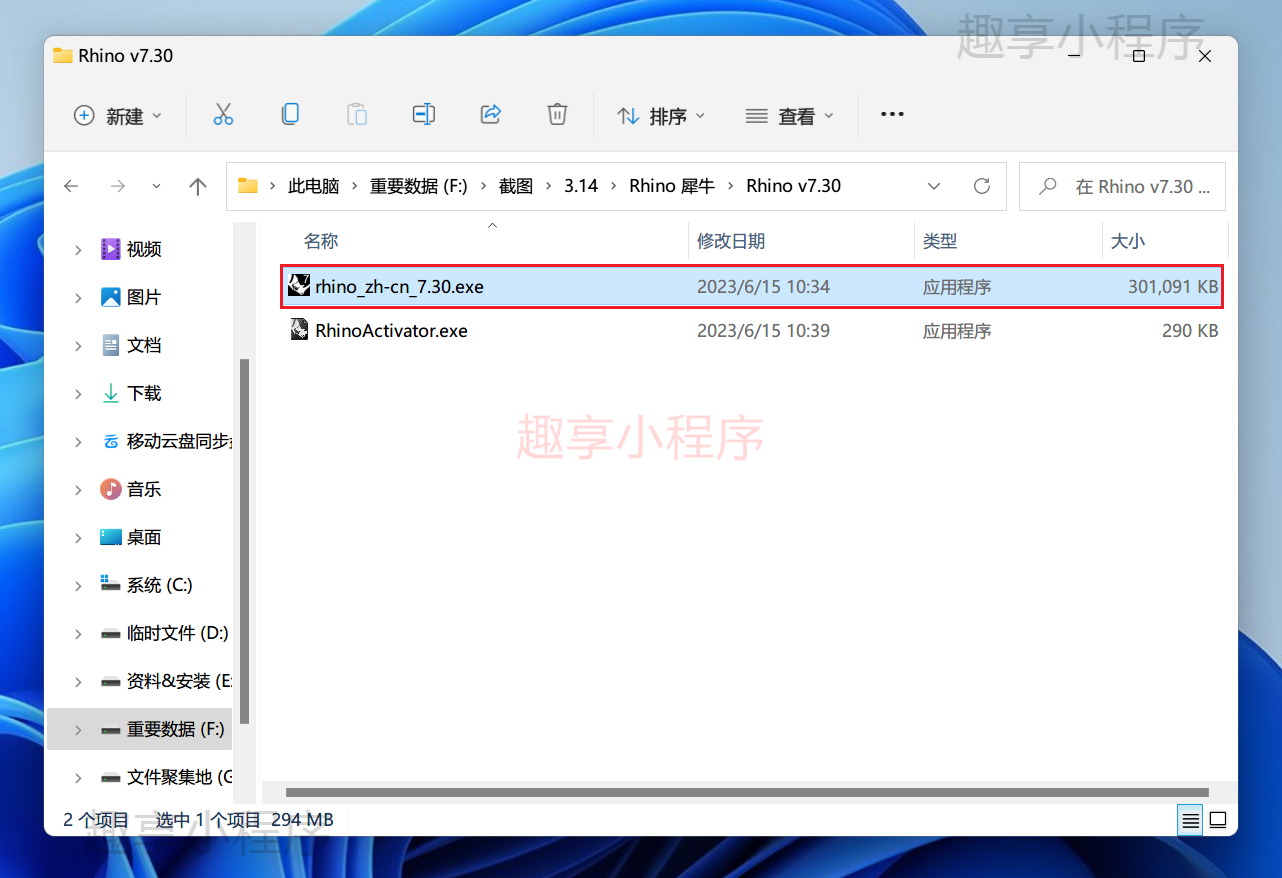The height and width of the screenshot is (878, 1282).
Task: Click the 290 KB size cell
Action: (x=1190, y=330)
